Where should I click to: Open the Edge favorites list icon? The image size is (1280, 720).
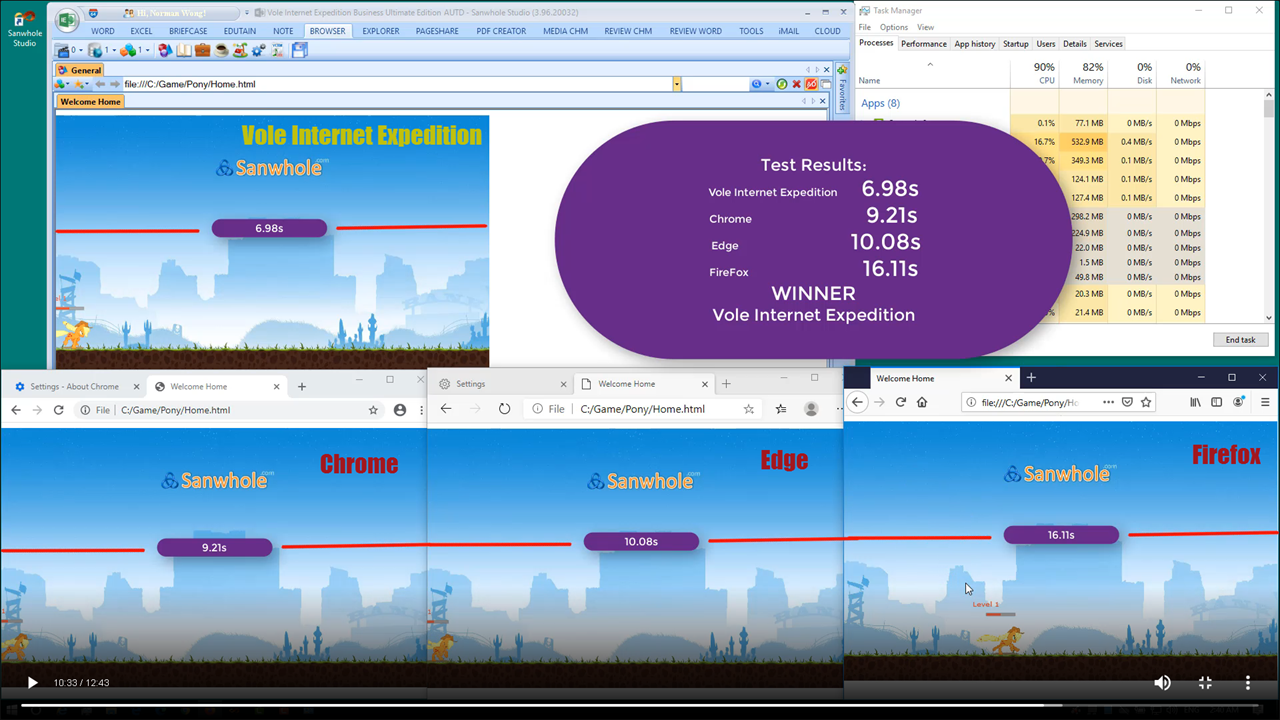781,409
